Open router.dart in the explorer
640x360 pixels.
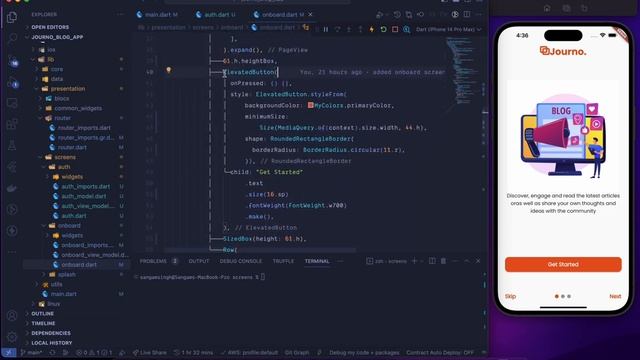click(72, 147)
